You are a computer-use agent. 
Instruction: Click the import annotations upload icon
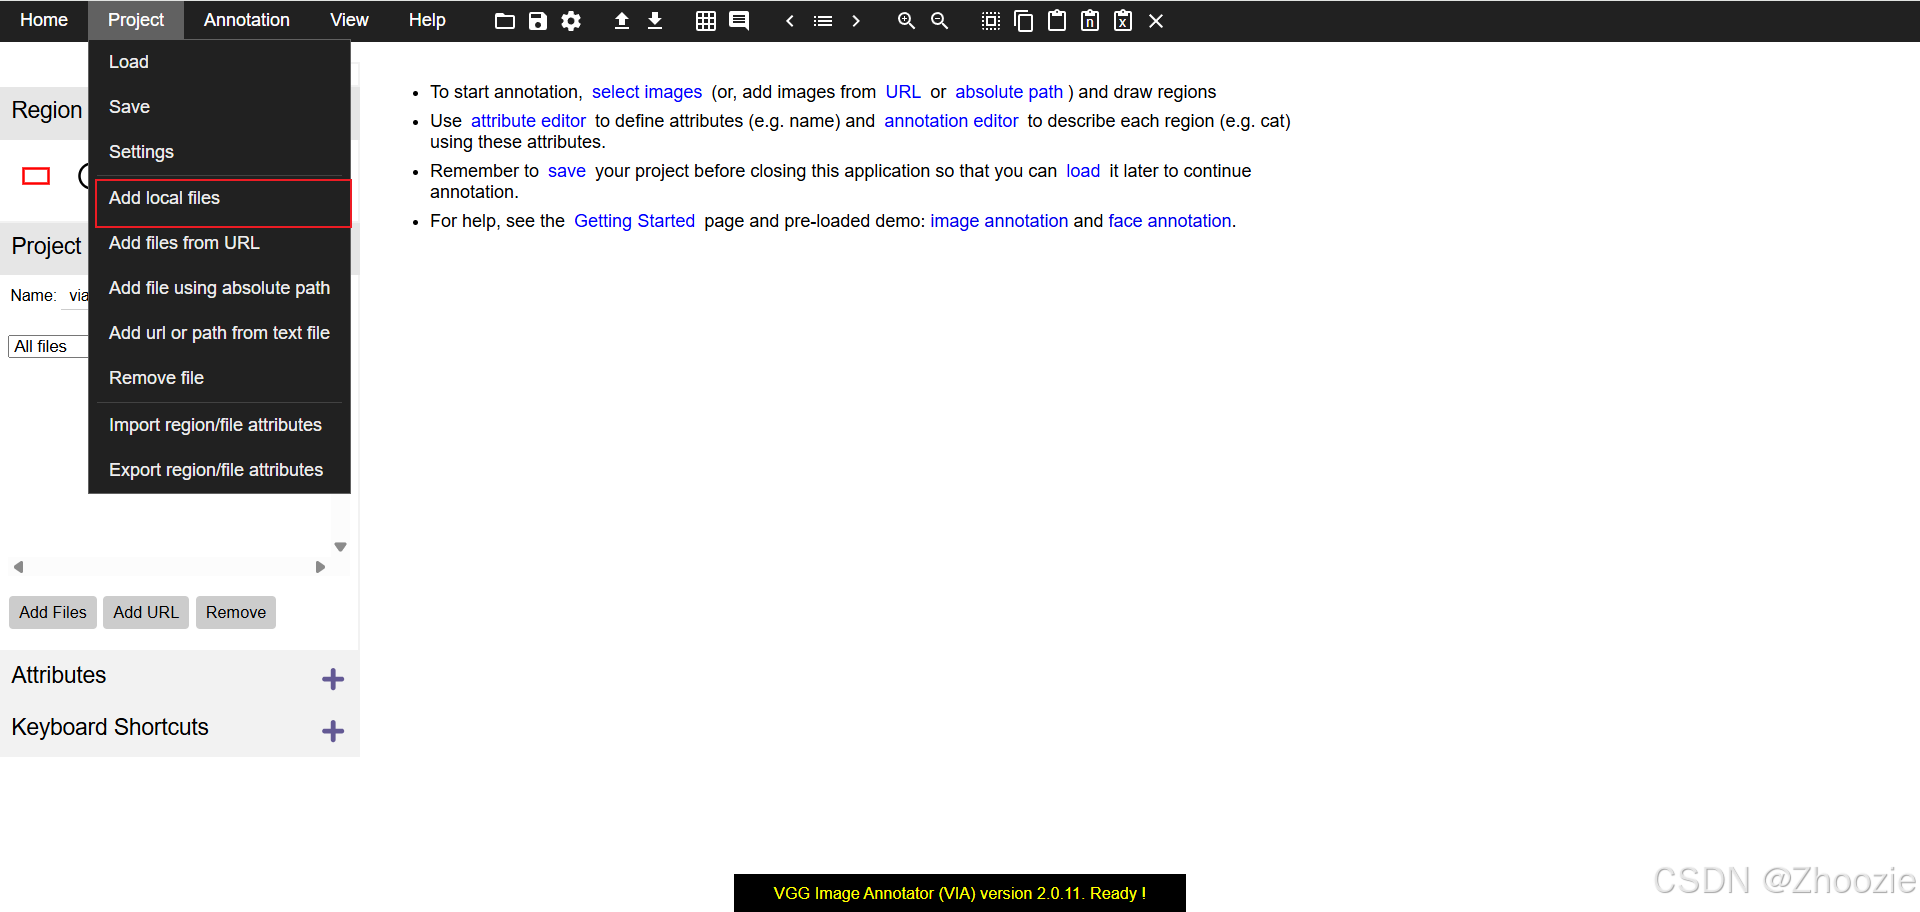(622, 21)
